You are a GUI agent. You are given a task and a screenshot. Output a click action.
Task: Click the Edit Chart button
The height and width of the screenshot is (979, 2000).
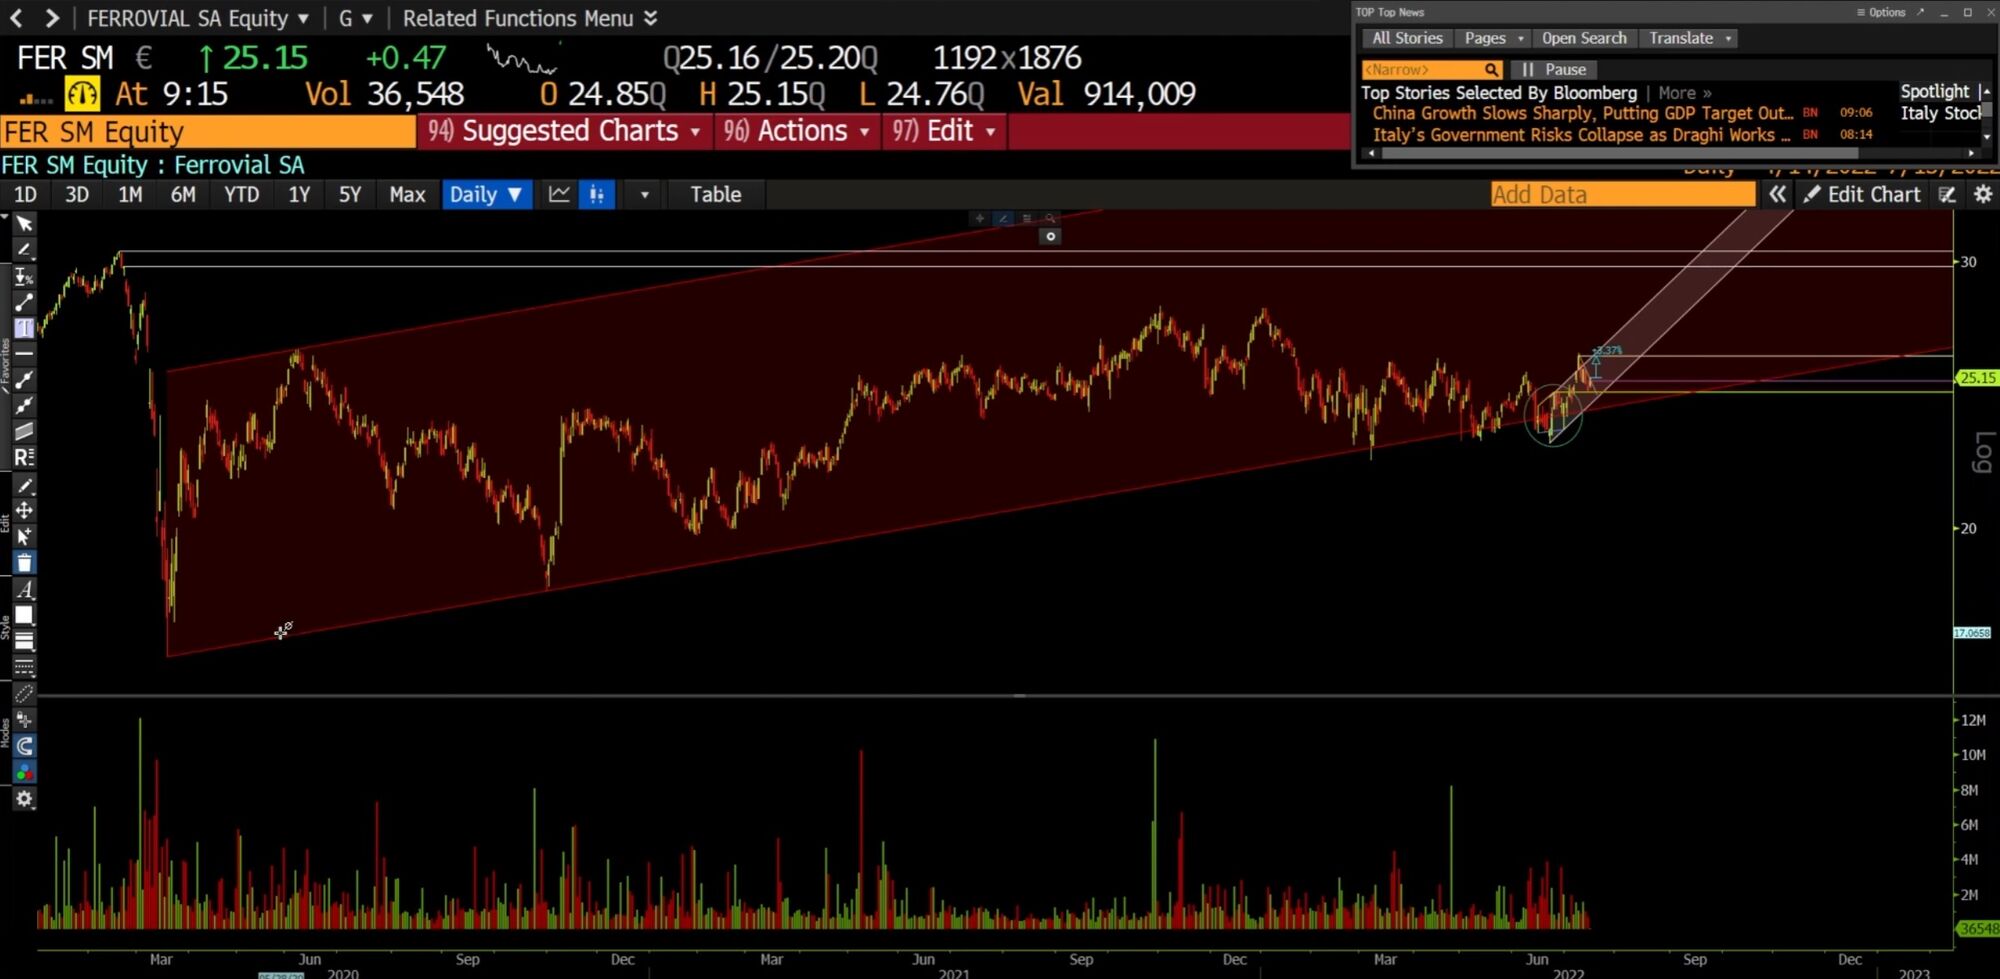click(x=1862, y=195)
